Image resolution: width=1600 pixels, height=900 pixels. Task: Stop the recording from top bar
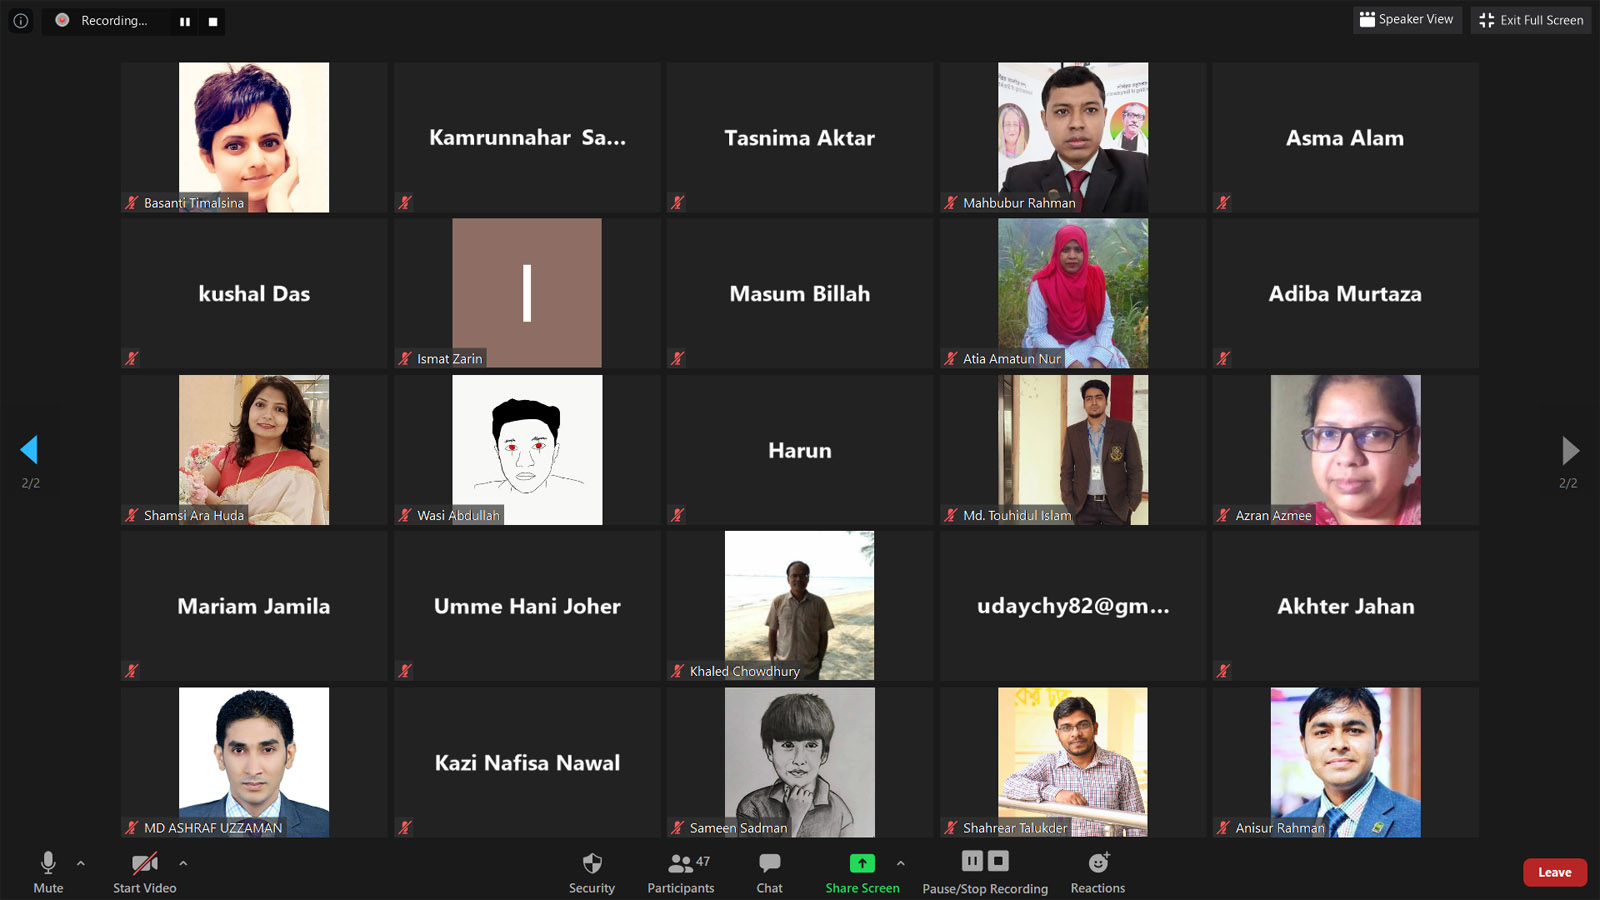pyautogui.click(x=212, y=21)
